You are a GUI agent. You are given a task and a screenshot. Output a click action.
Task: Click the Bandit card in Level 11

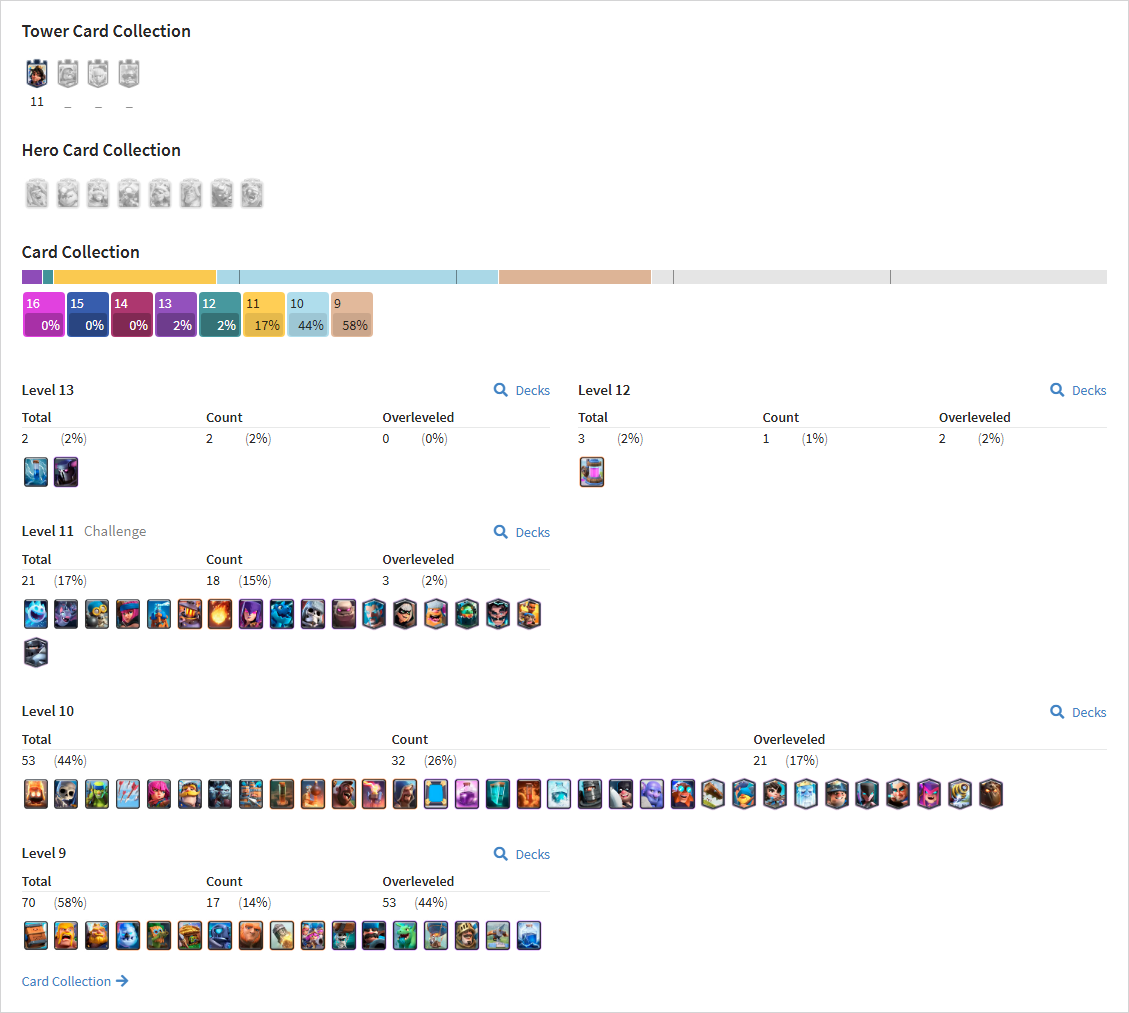tap(405, 615)
